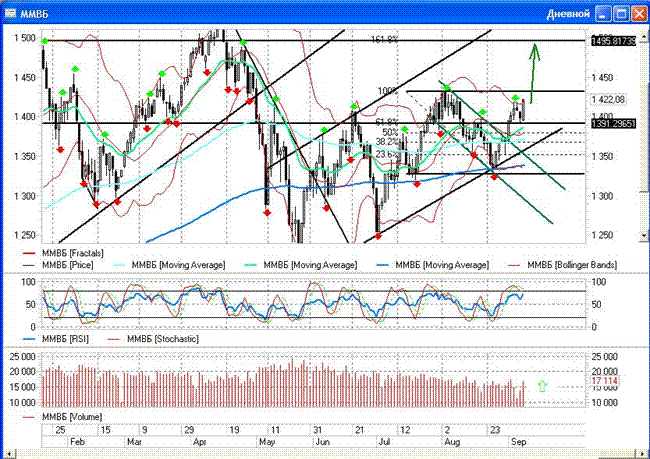The height and width of the screenshot is (459, 650).
Task: Click the Feb month label on time axis
Action: click(x=77, y=442)
